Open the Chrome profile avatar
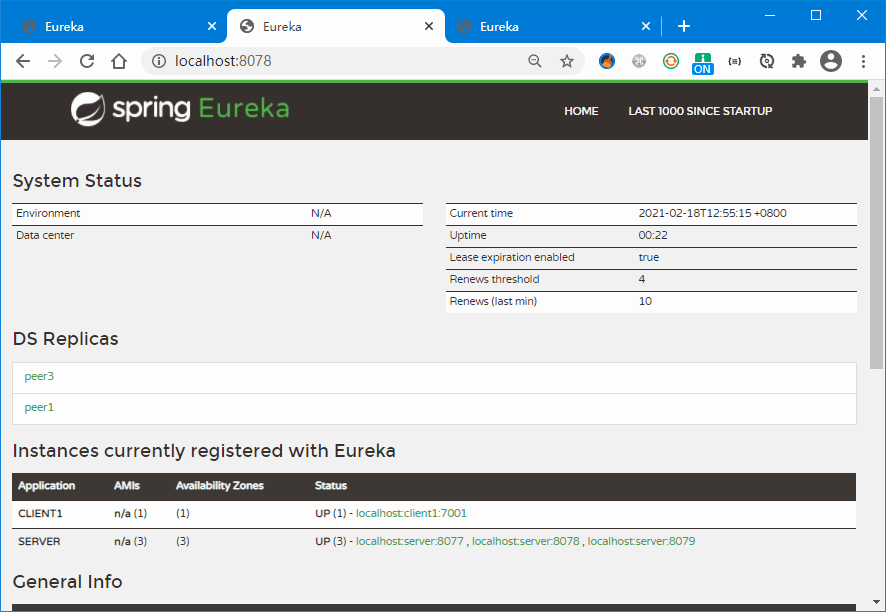The width and height of the screenshot is (886, 612). (x=831, y=61)
